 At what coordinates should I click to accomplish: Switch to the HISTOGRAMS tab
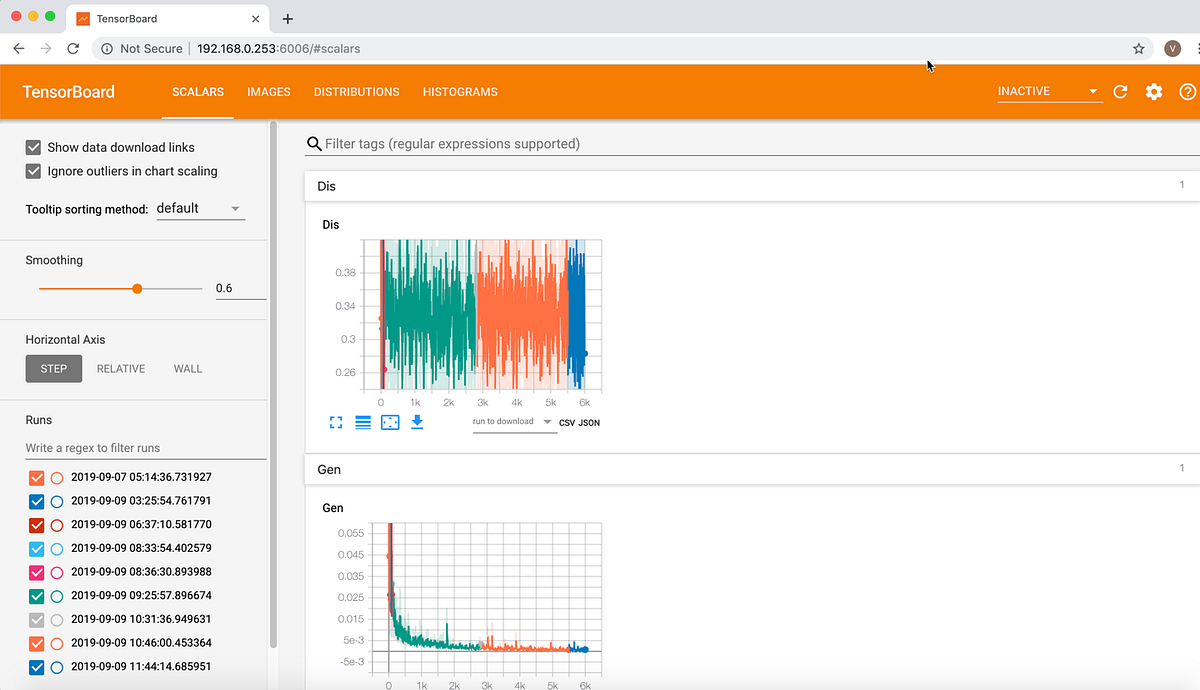460,91
